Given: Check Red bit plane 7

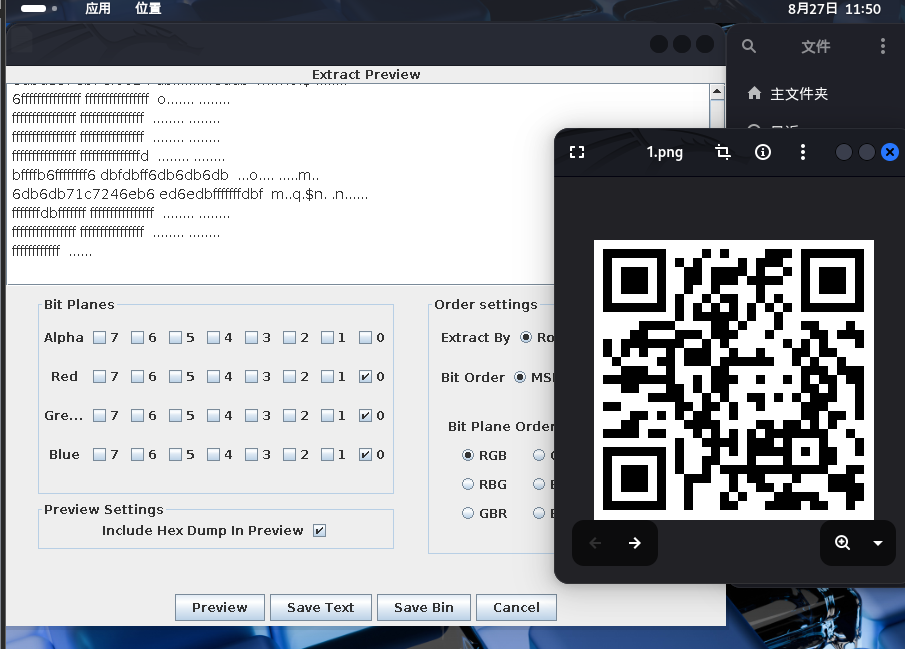Looking at the screenshot, I should [99, 376].
